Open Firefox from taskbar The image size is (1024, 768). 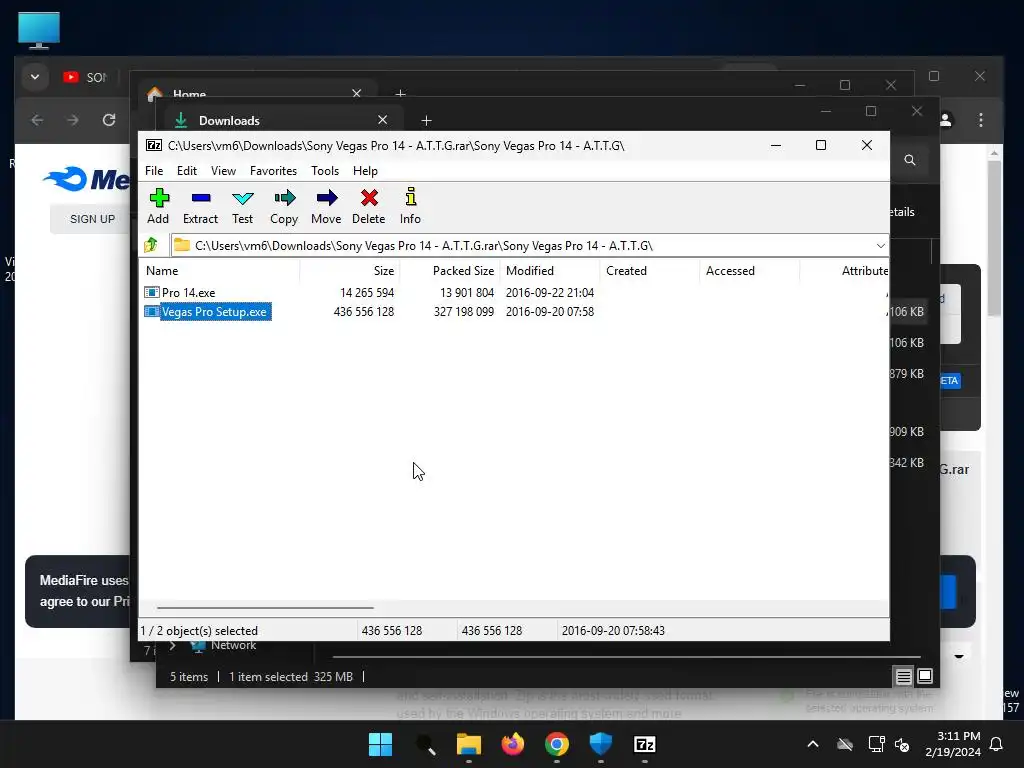click(513, 744)
